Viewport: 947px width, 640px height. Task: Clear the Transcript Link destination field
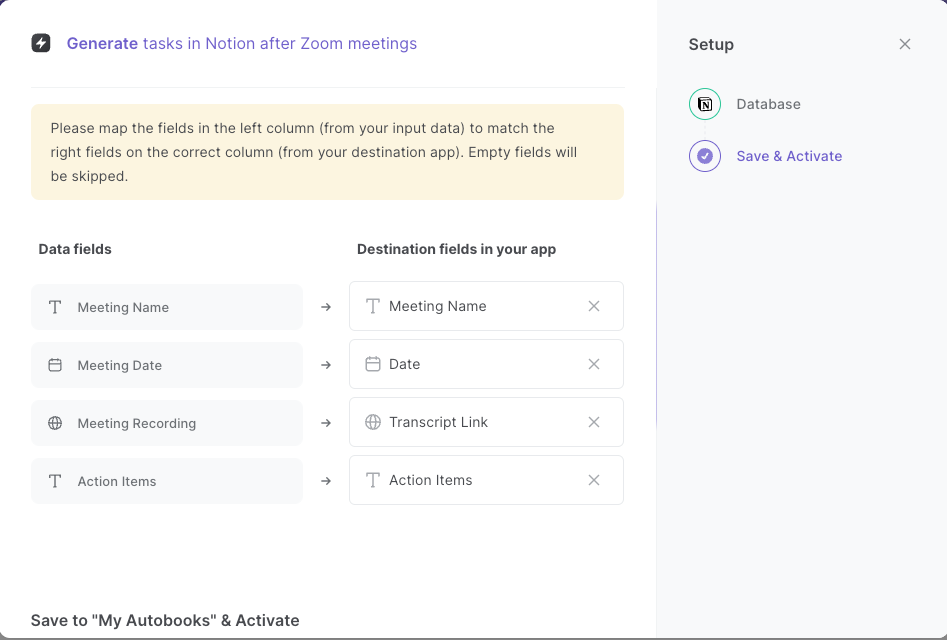pos(594,422)
